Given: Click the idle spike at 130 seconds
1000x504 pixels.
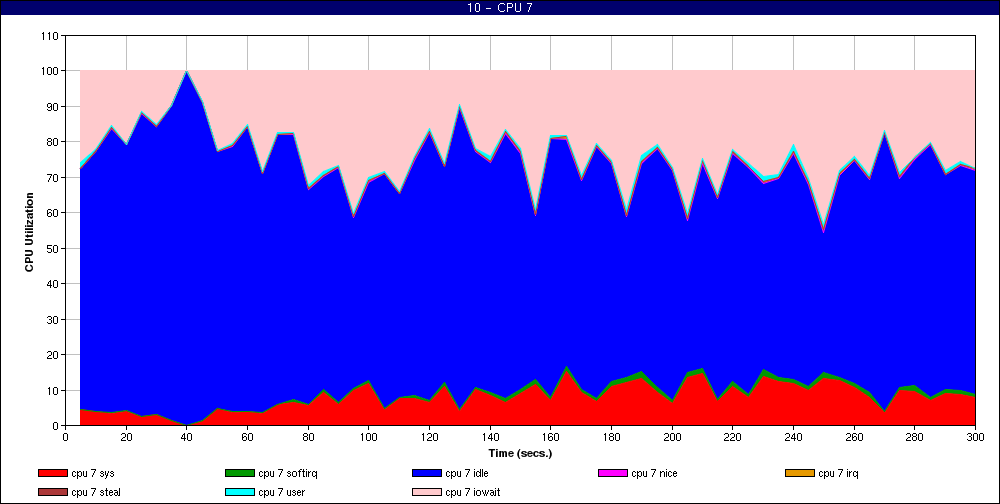Looking at the screenshot, I should coord(459,106).
